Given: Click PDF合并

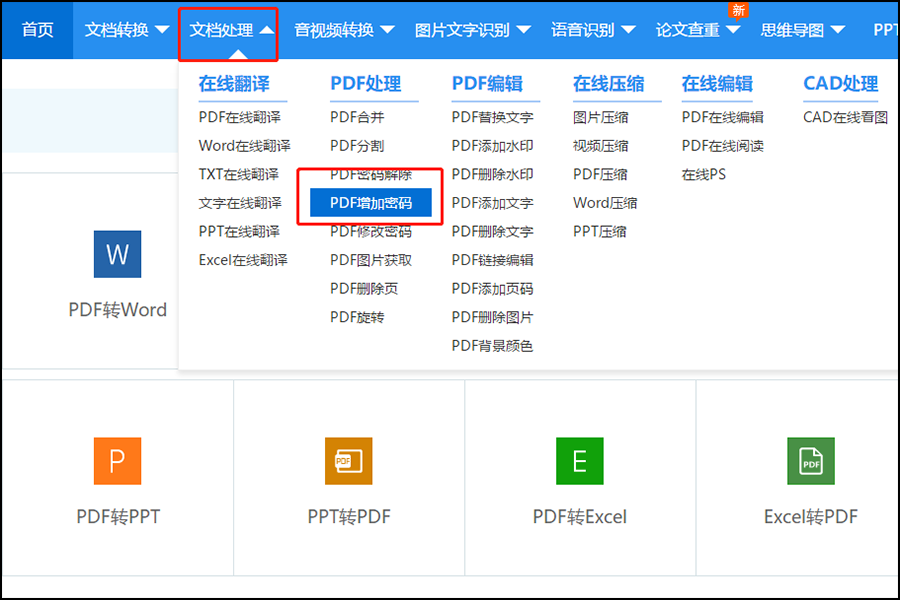Looking at the screenshot, I should (x=357, y=117).
